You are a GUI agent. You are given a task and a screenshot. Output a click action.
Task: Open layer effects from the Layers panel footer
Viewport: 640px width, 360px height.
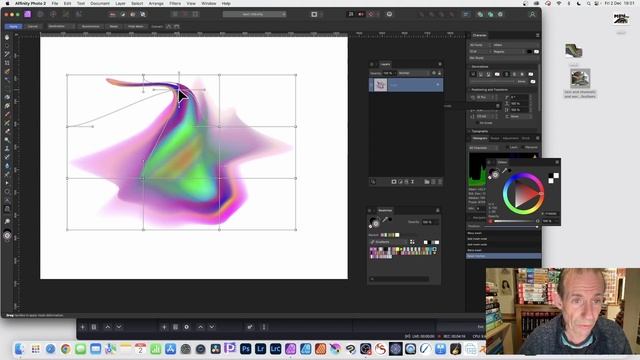[407, 182]
